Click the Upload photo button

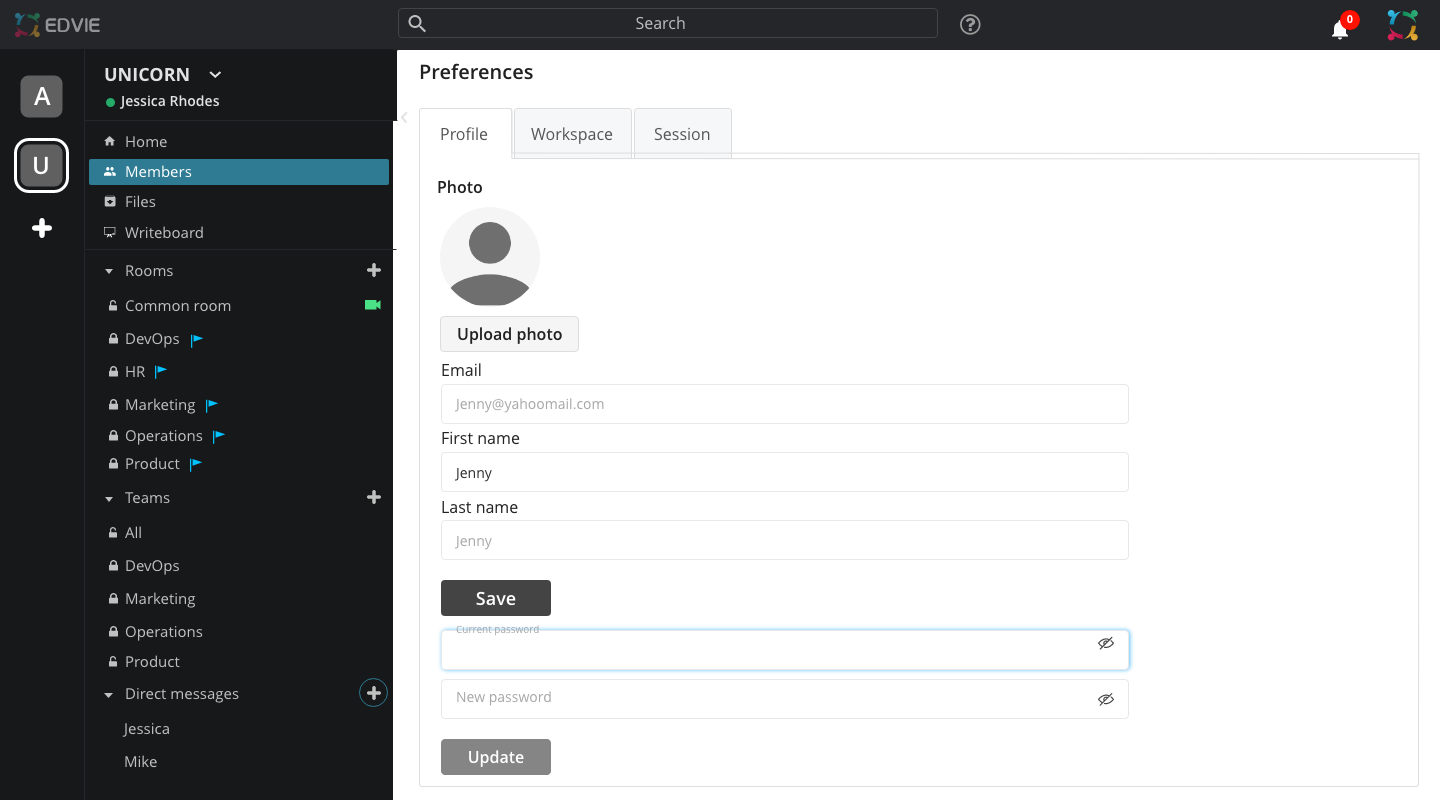pyautogui.click(x=509, y=334)
